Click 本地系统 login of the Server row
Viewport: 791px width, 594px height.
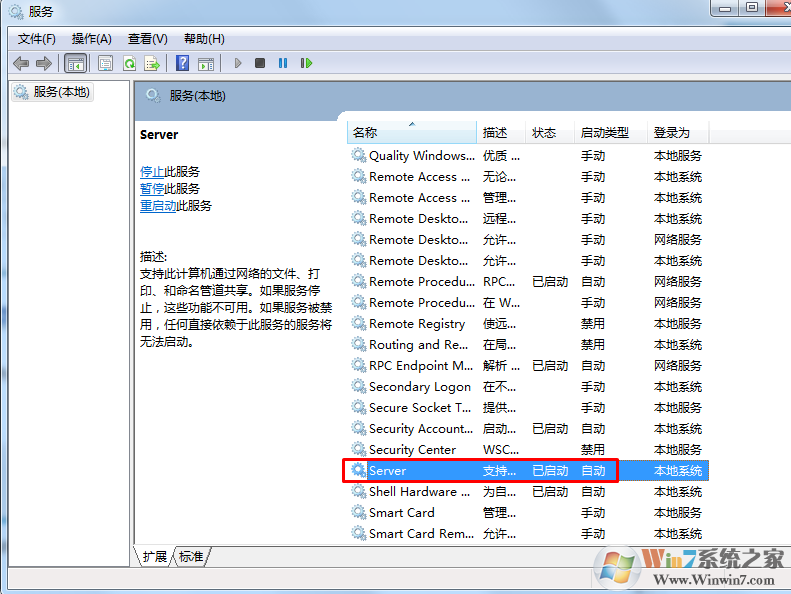click(x=677, y=470)
